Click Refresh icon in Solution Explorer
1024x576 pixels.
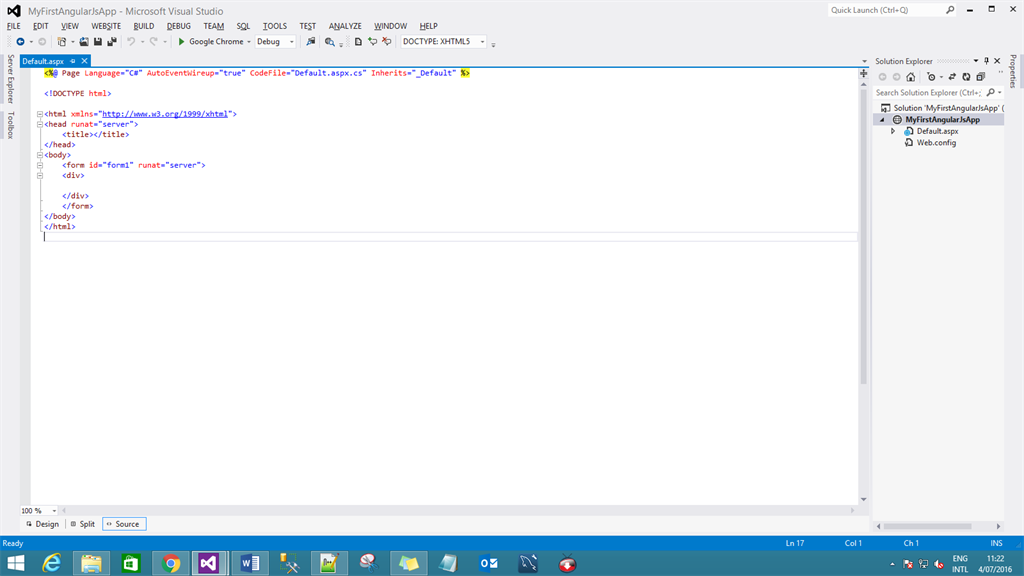967,77
